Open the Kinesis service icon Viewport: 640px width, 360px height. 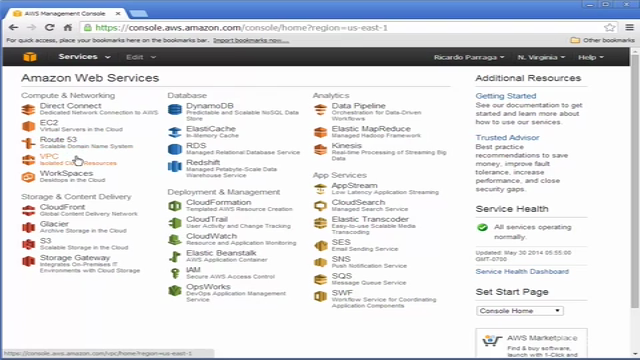pos(320,149)
